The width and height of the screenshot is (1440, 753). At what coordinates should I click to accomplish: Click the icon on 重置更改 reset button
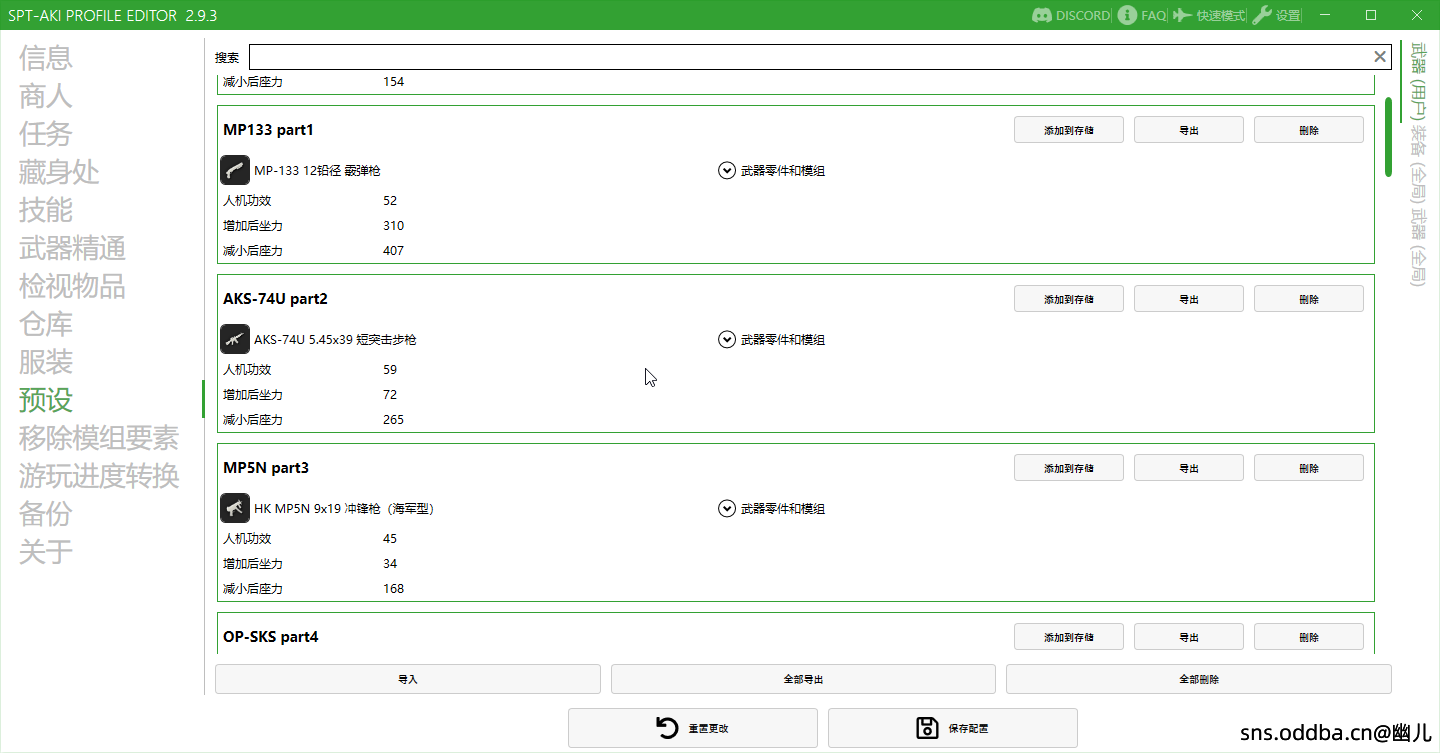pyautogui.click(x=667, y=728)
